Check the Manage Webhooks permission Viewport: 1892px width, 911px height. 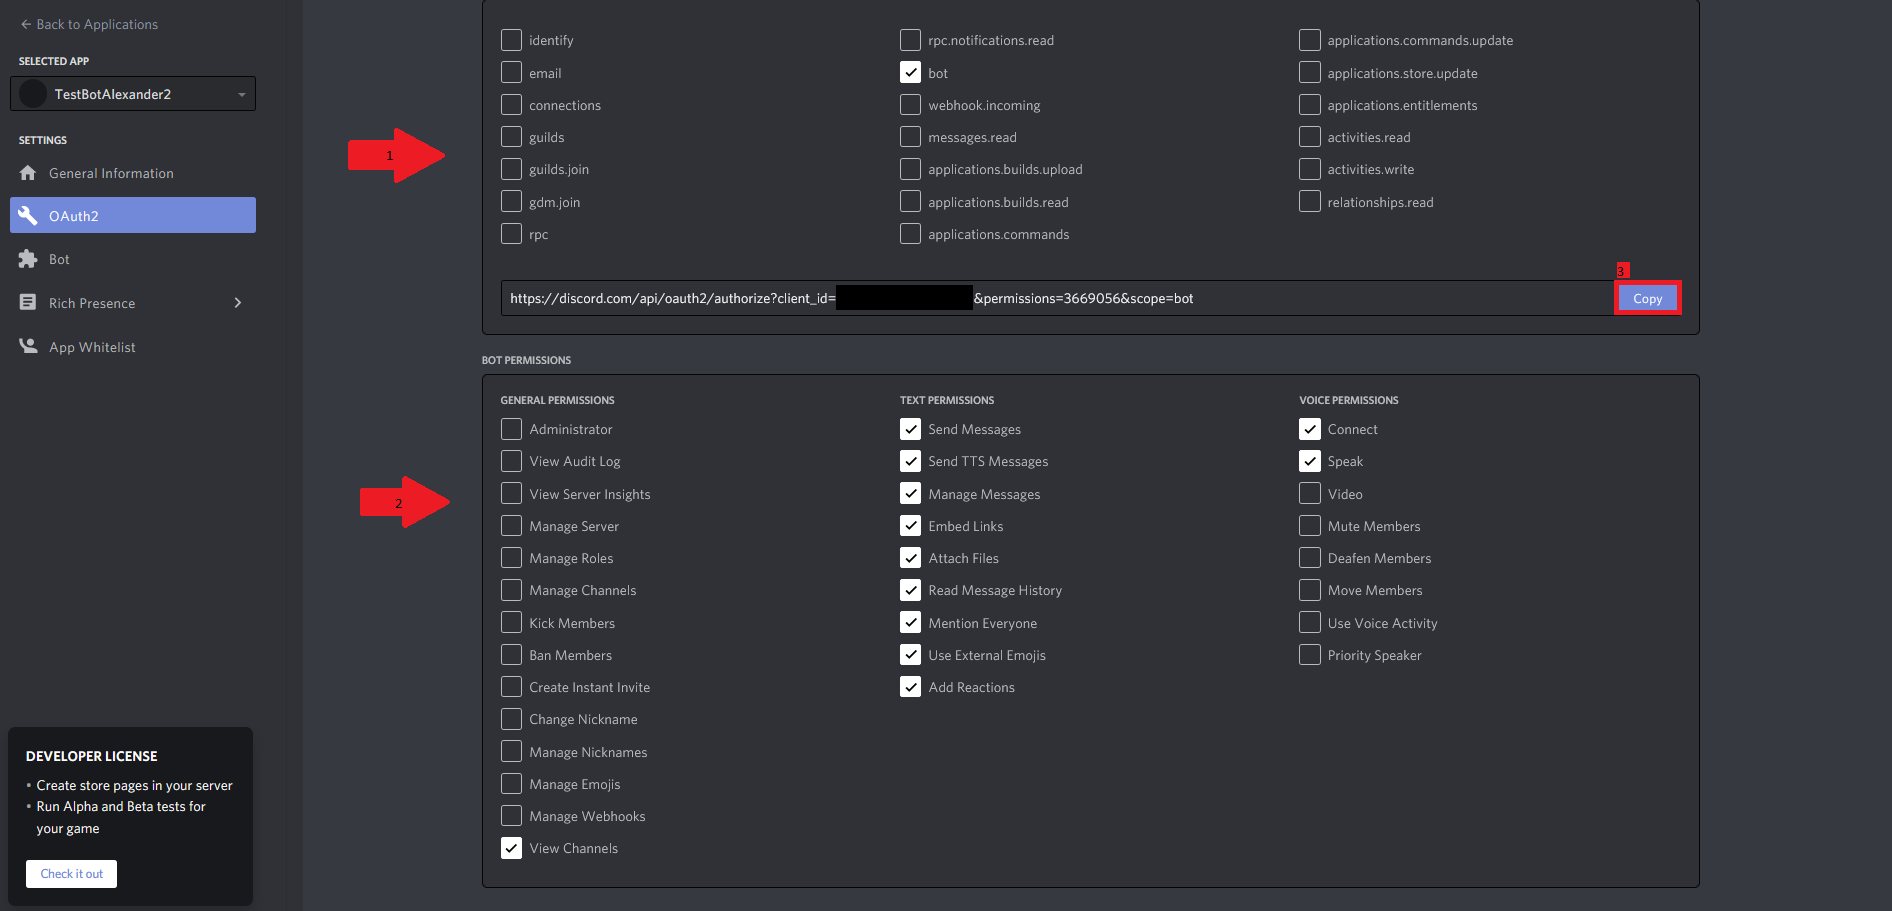pyautogui.click(x=511, y=815)
